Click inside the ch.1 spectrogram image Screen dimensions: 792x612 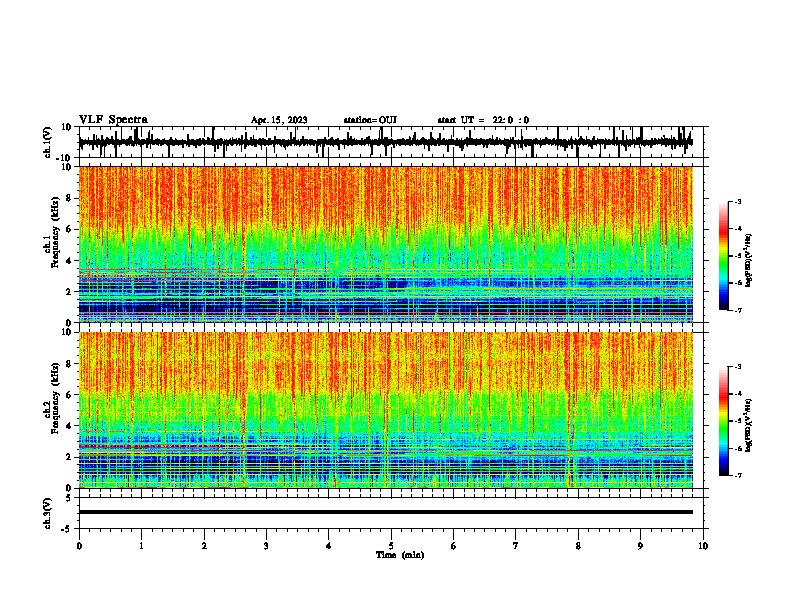tap(385, 244)
